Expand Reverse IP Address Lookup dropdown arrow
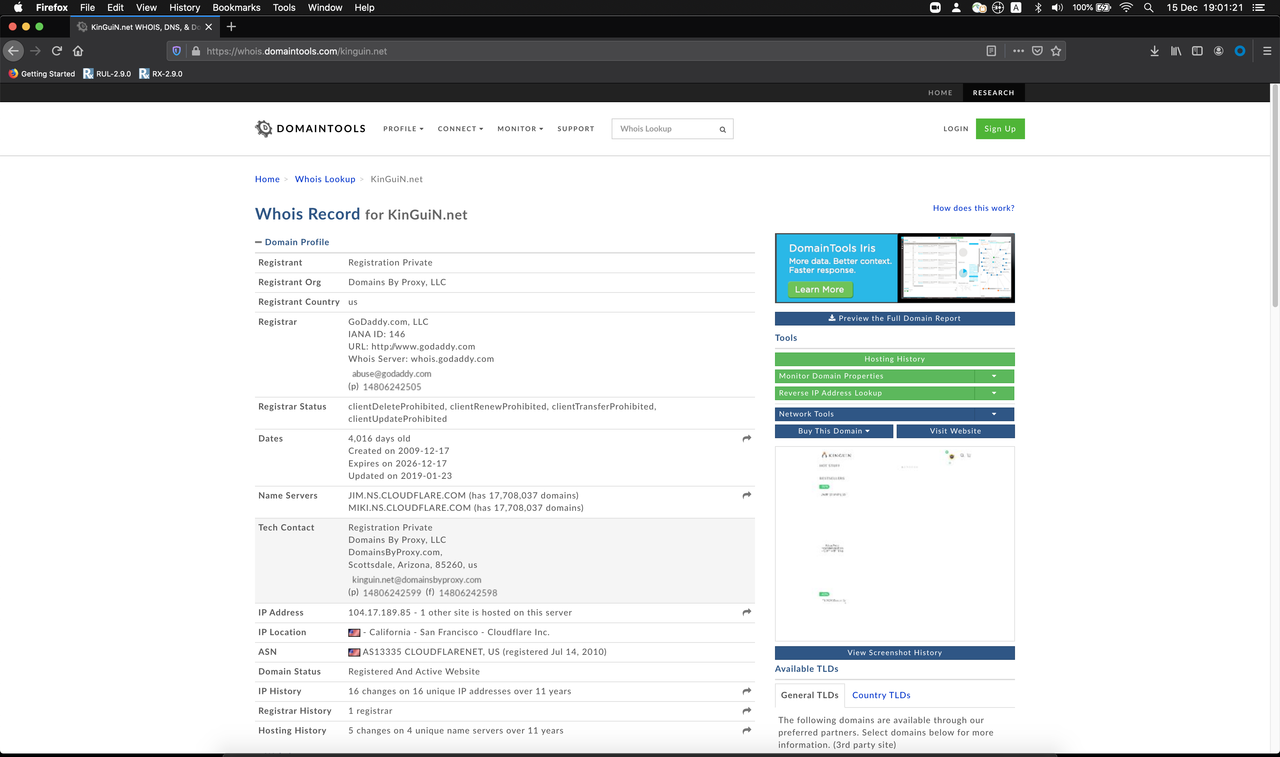1280x757 pixels. pos(994,393)
